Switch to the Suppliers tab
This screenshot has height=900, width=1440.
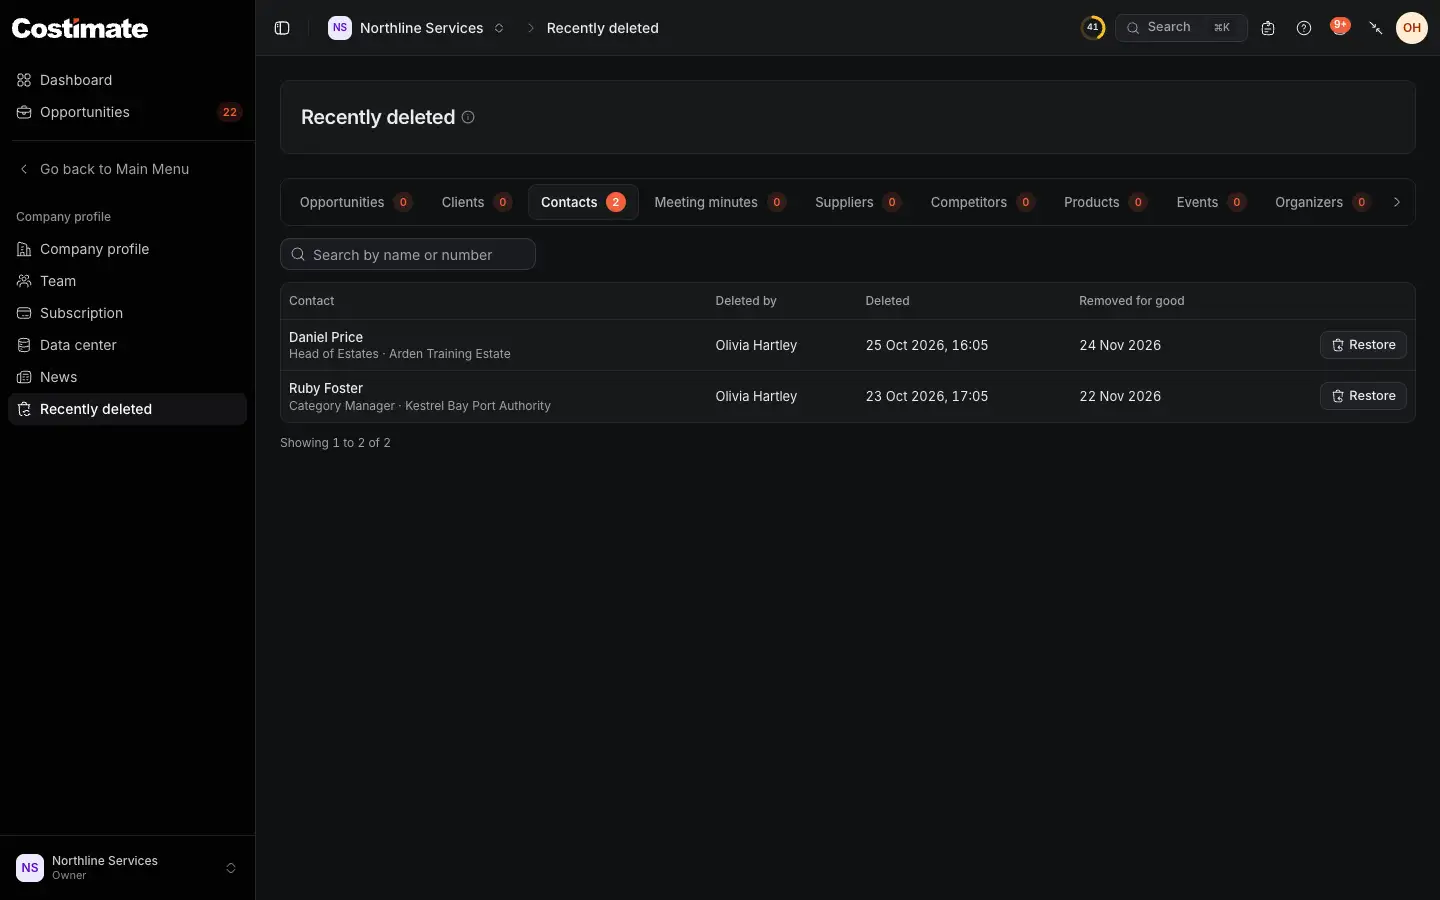tap(857, 202)
